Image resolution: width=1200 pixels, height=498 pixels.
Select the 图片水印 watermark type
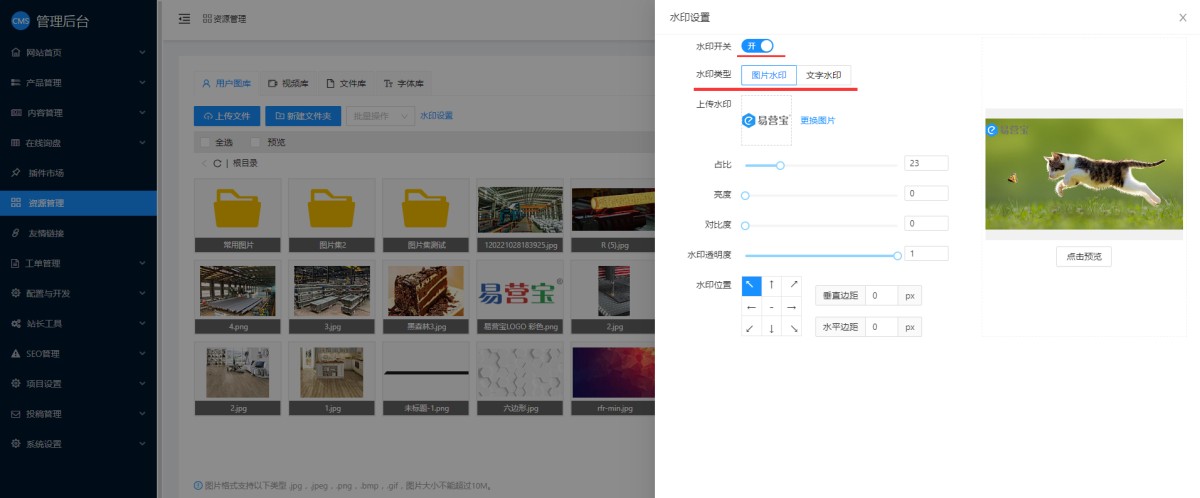tap(769, 75)
